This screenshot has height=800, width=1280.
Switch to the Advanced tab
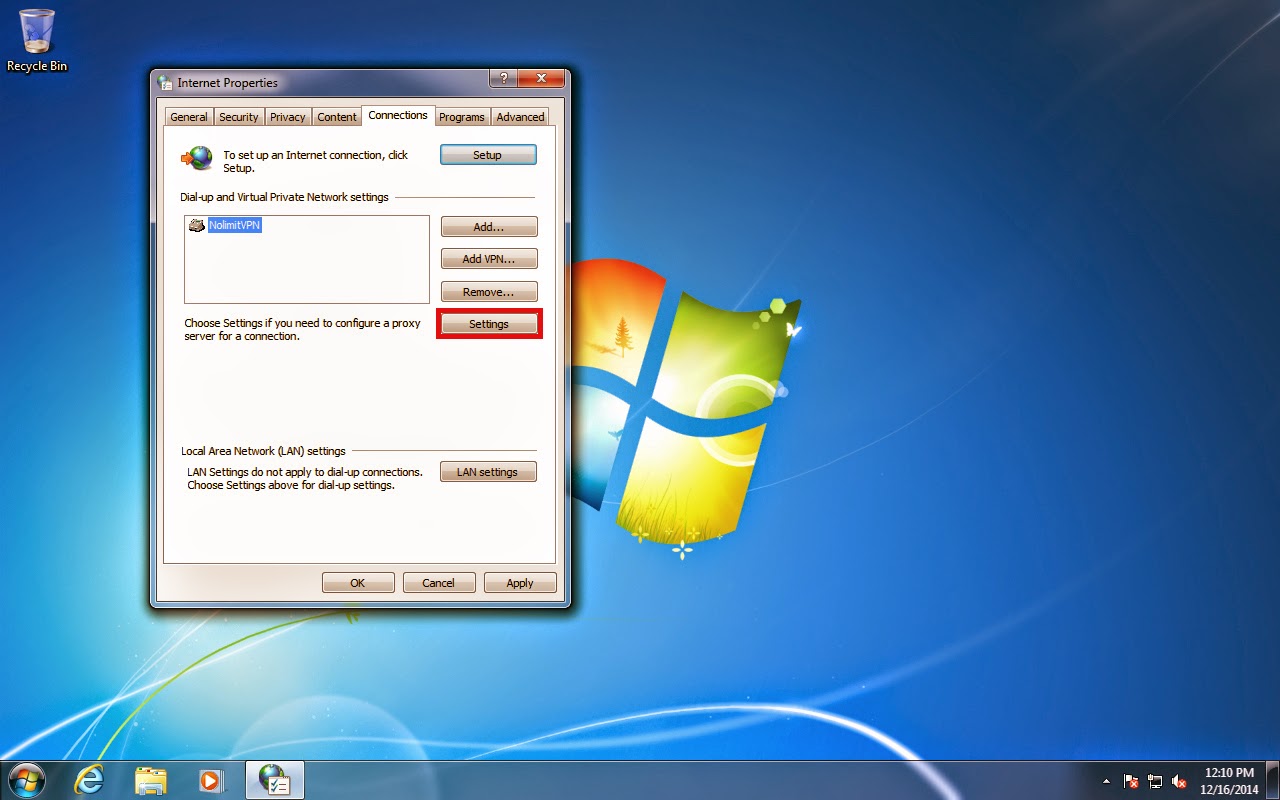(521, 117)
